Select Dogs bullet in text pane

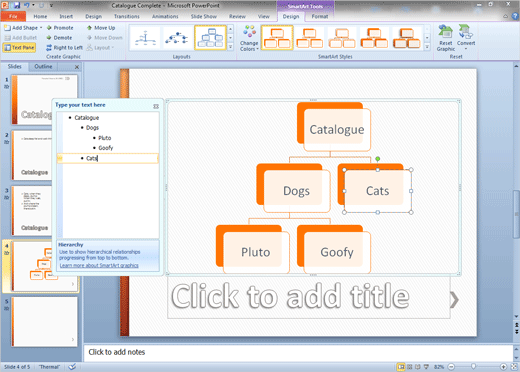[92, 128]
